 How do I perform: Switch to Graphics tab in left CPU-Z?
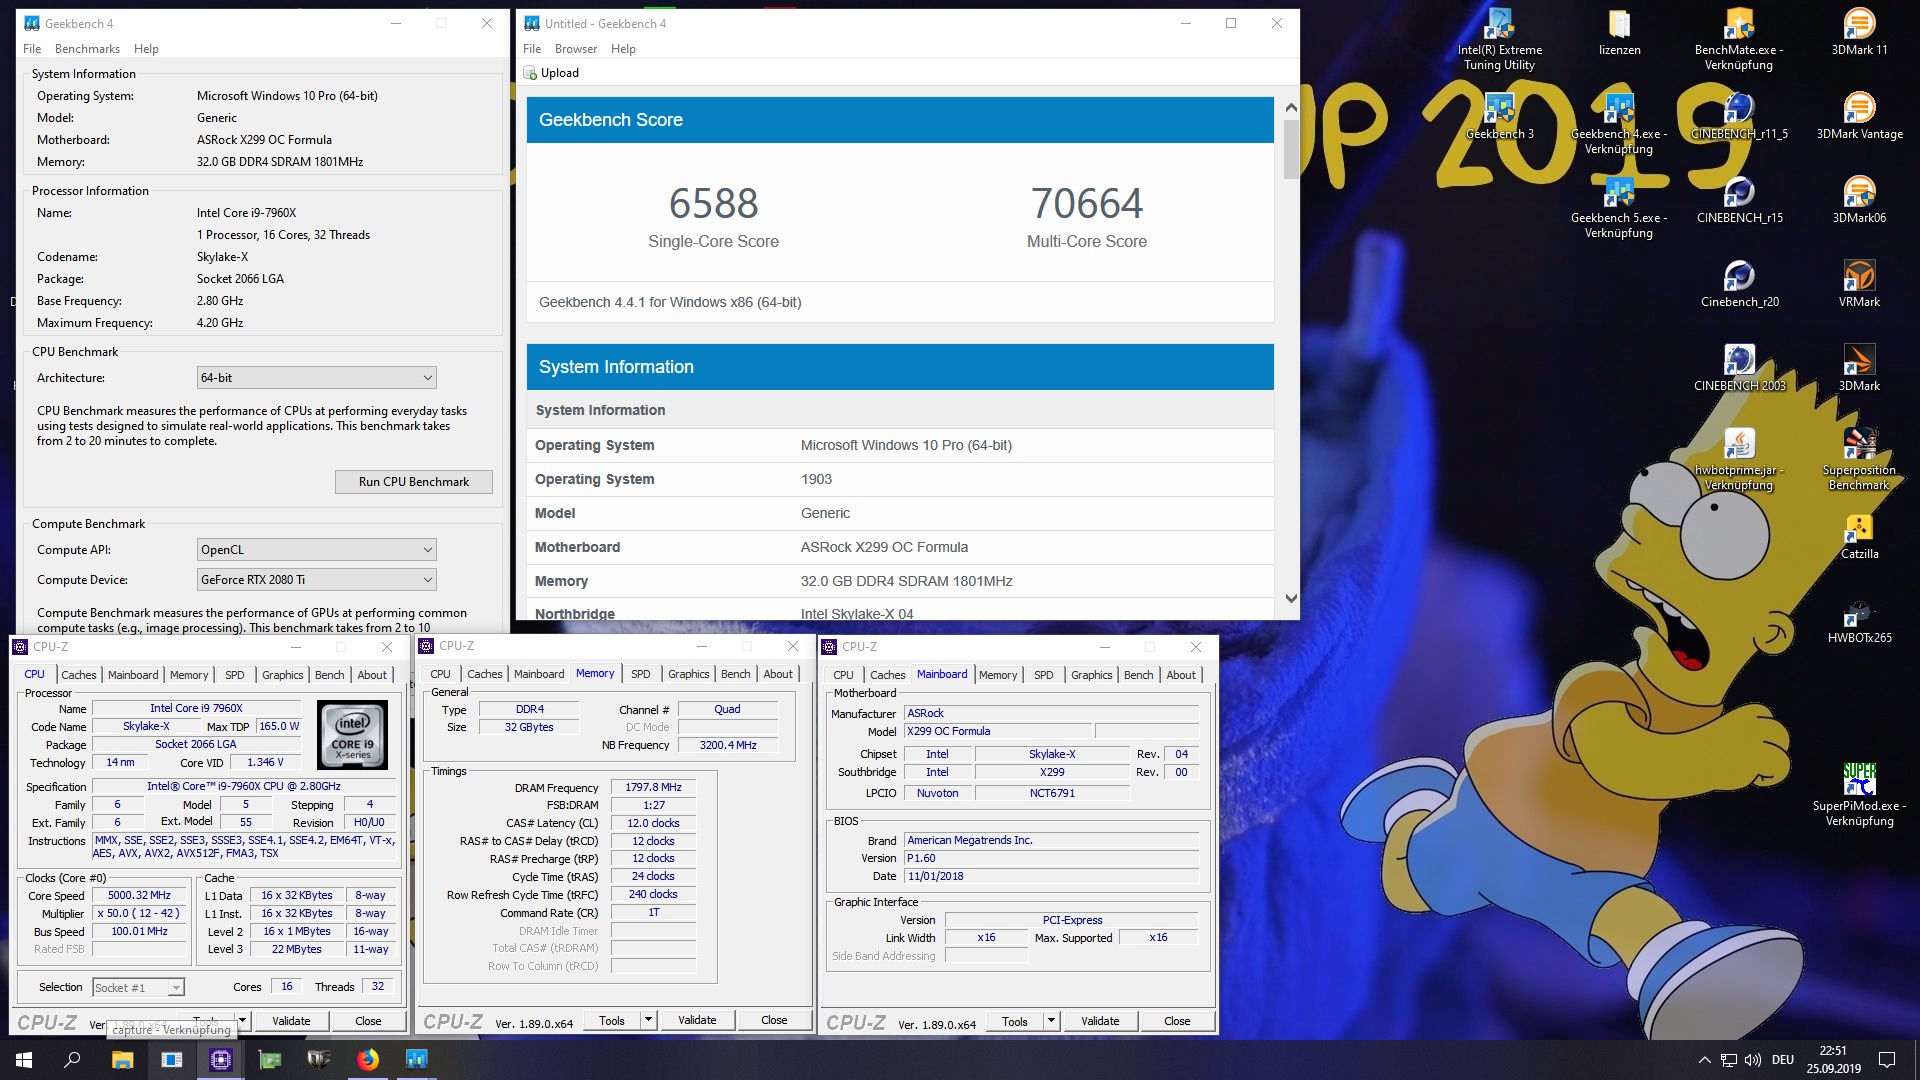point(282,675)
